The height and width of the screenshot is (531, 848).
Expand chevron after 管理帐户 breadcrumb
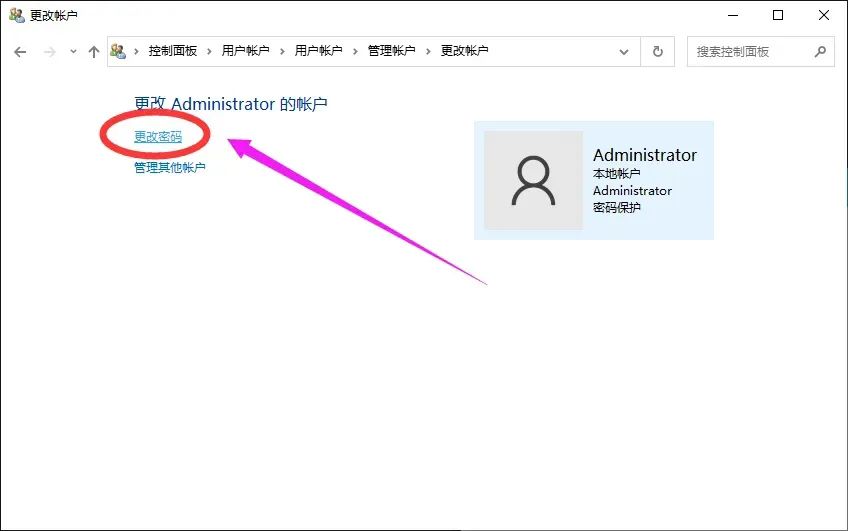point(428,51)
